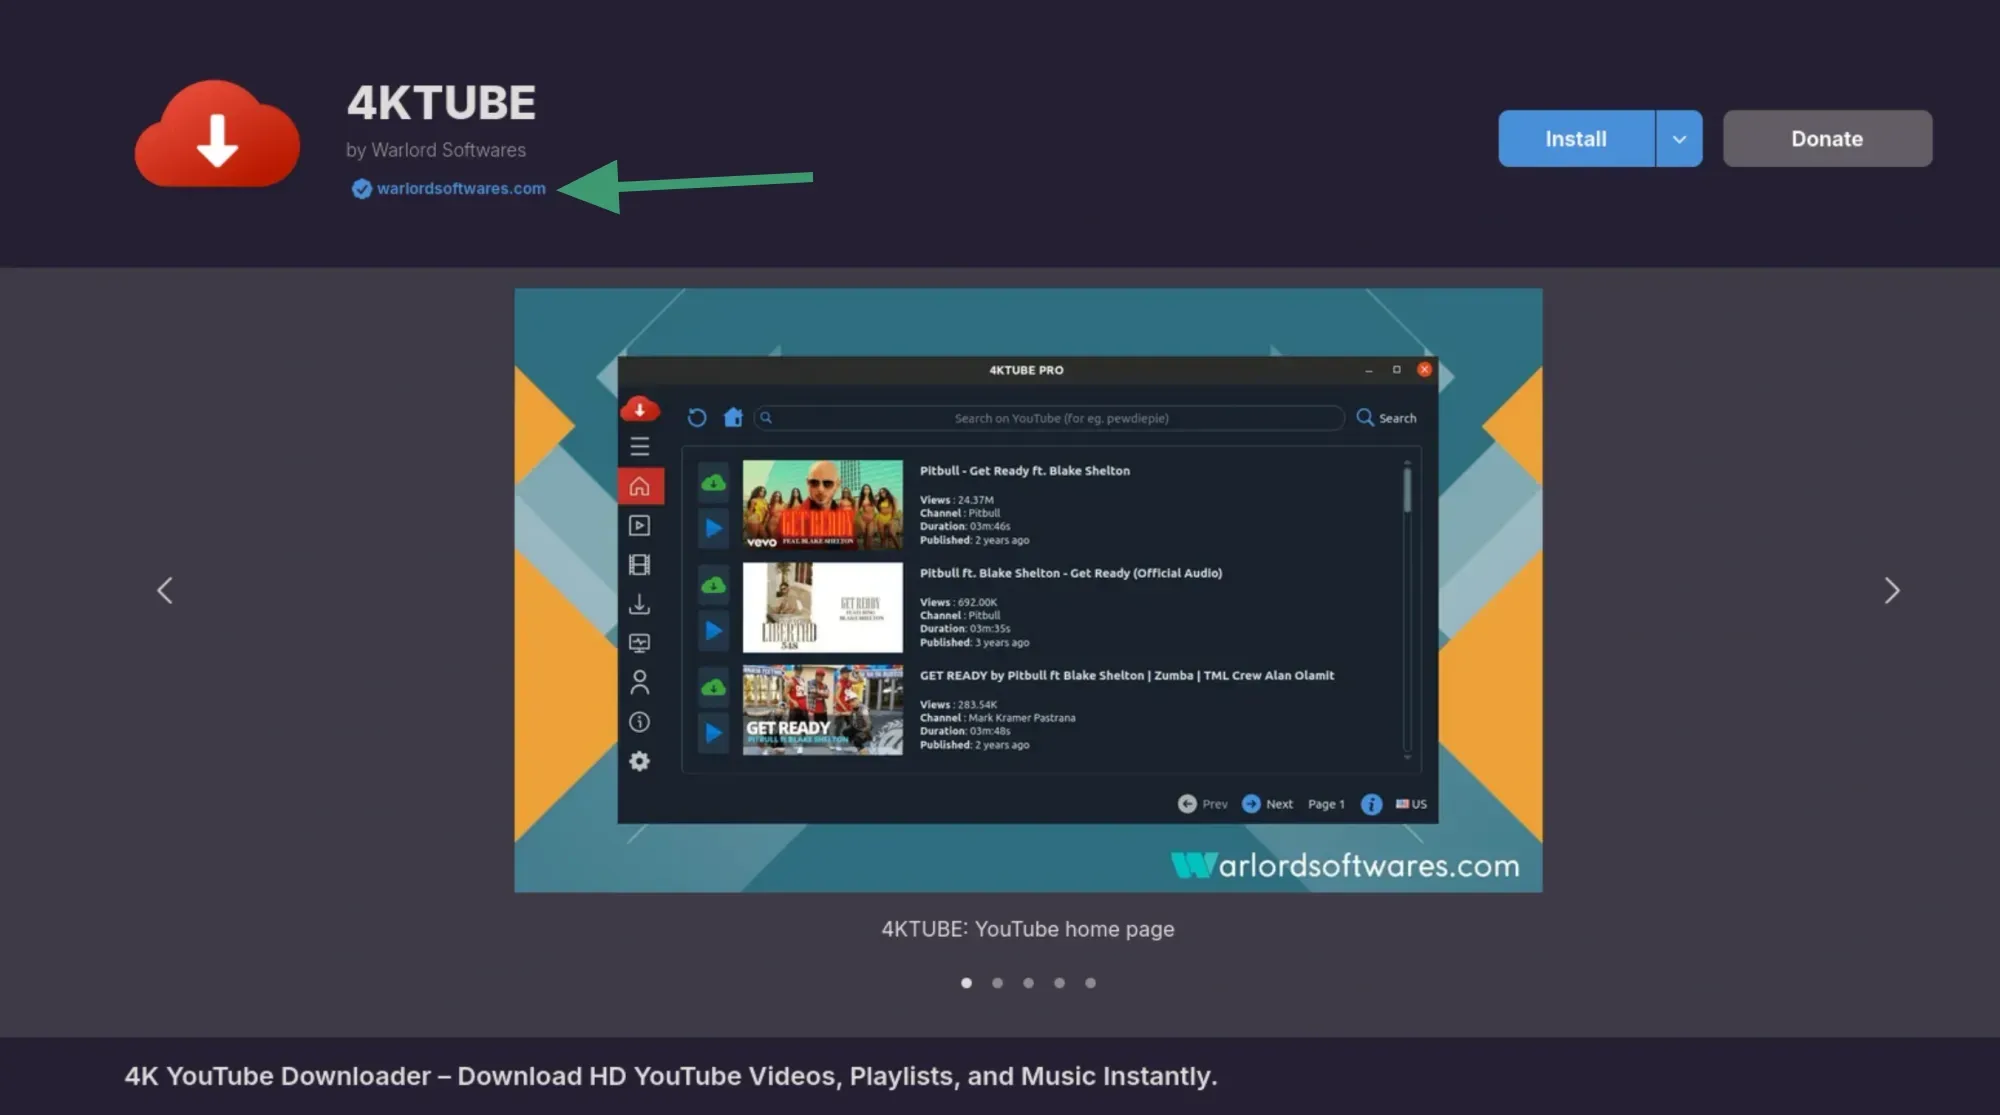Viewport: 2000px width, 1115px height.
Task: Open the warlordsoftwares.com developer link
Action: 460,189
